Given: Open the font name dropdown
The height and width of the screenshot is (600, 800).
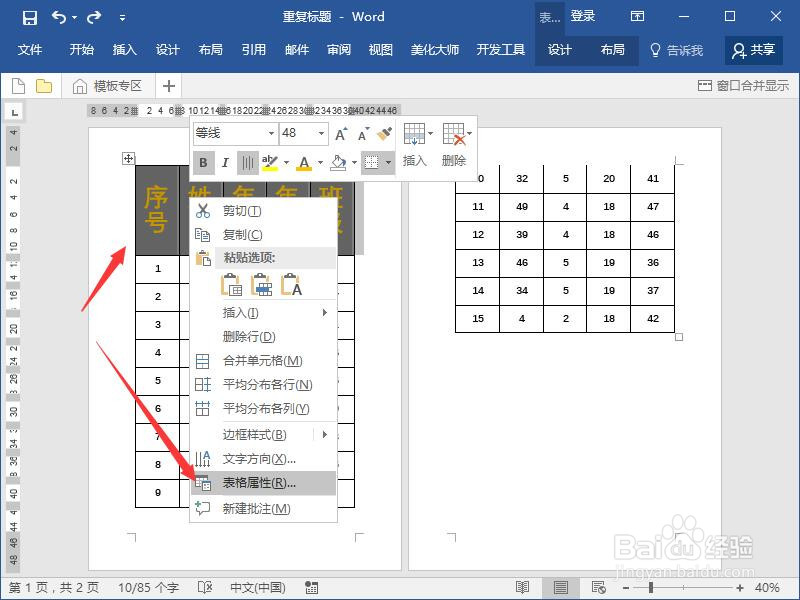Looking at the screenshot, I should 272,133.
